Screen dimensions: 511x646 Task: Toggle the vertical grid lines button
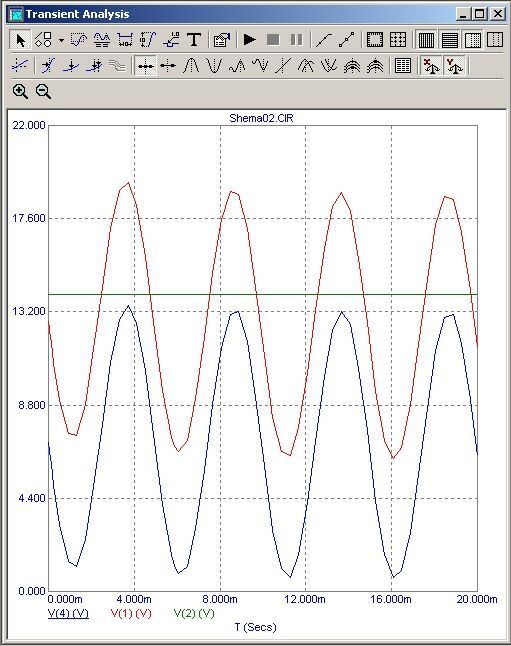pyautogui.click(x=426, y=40)
